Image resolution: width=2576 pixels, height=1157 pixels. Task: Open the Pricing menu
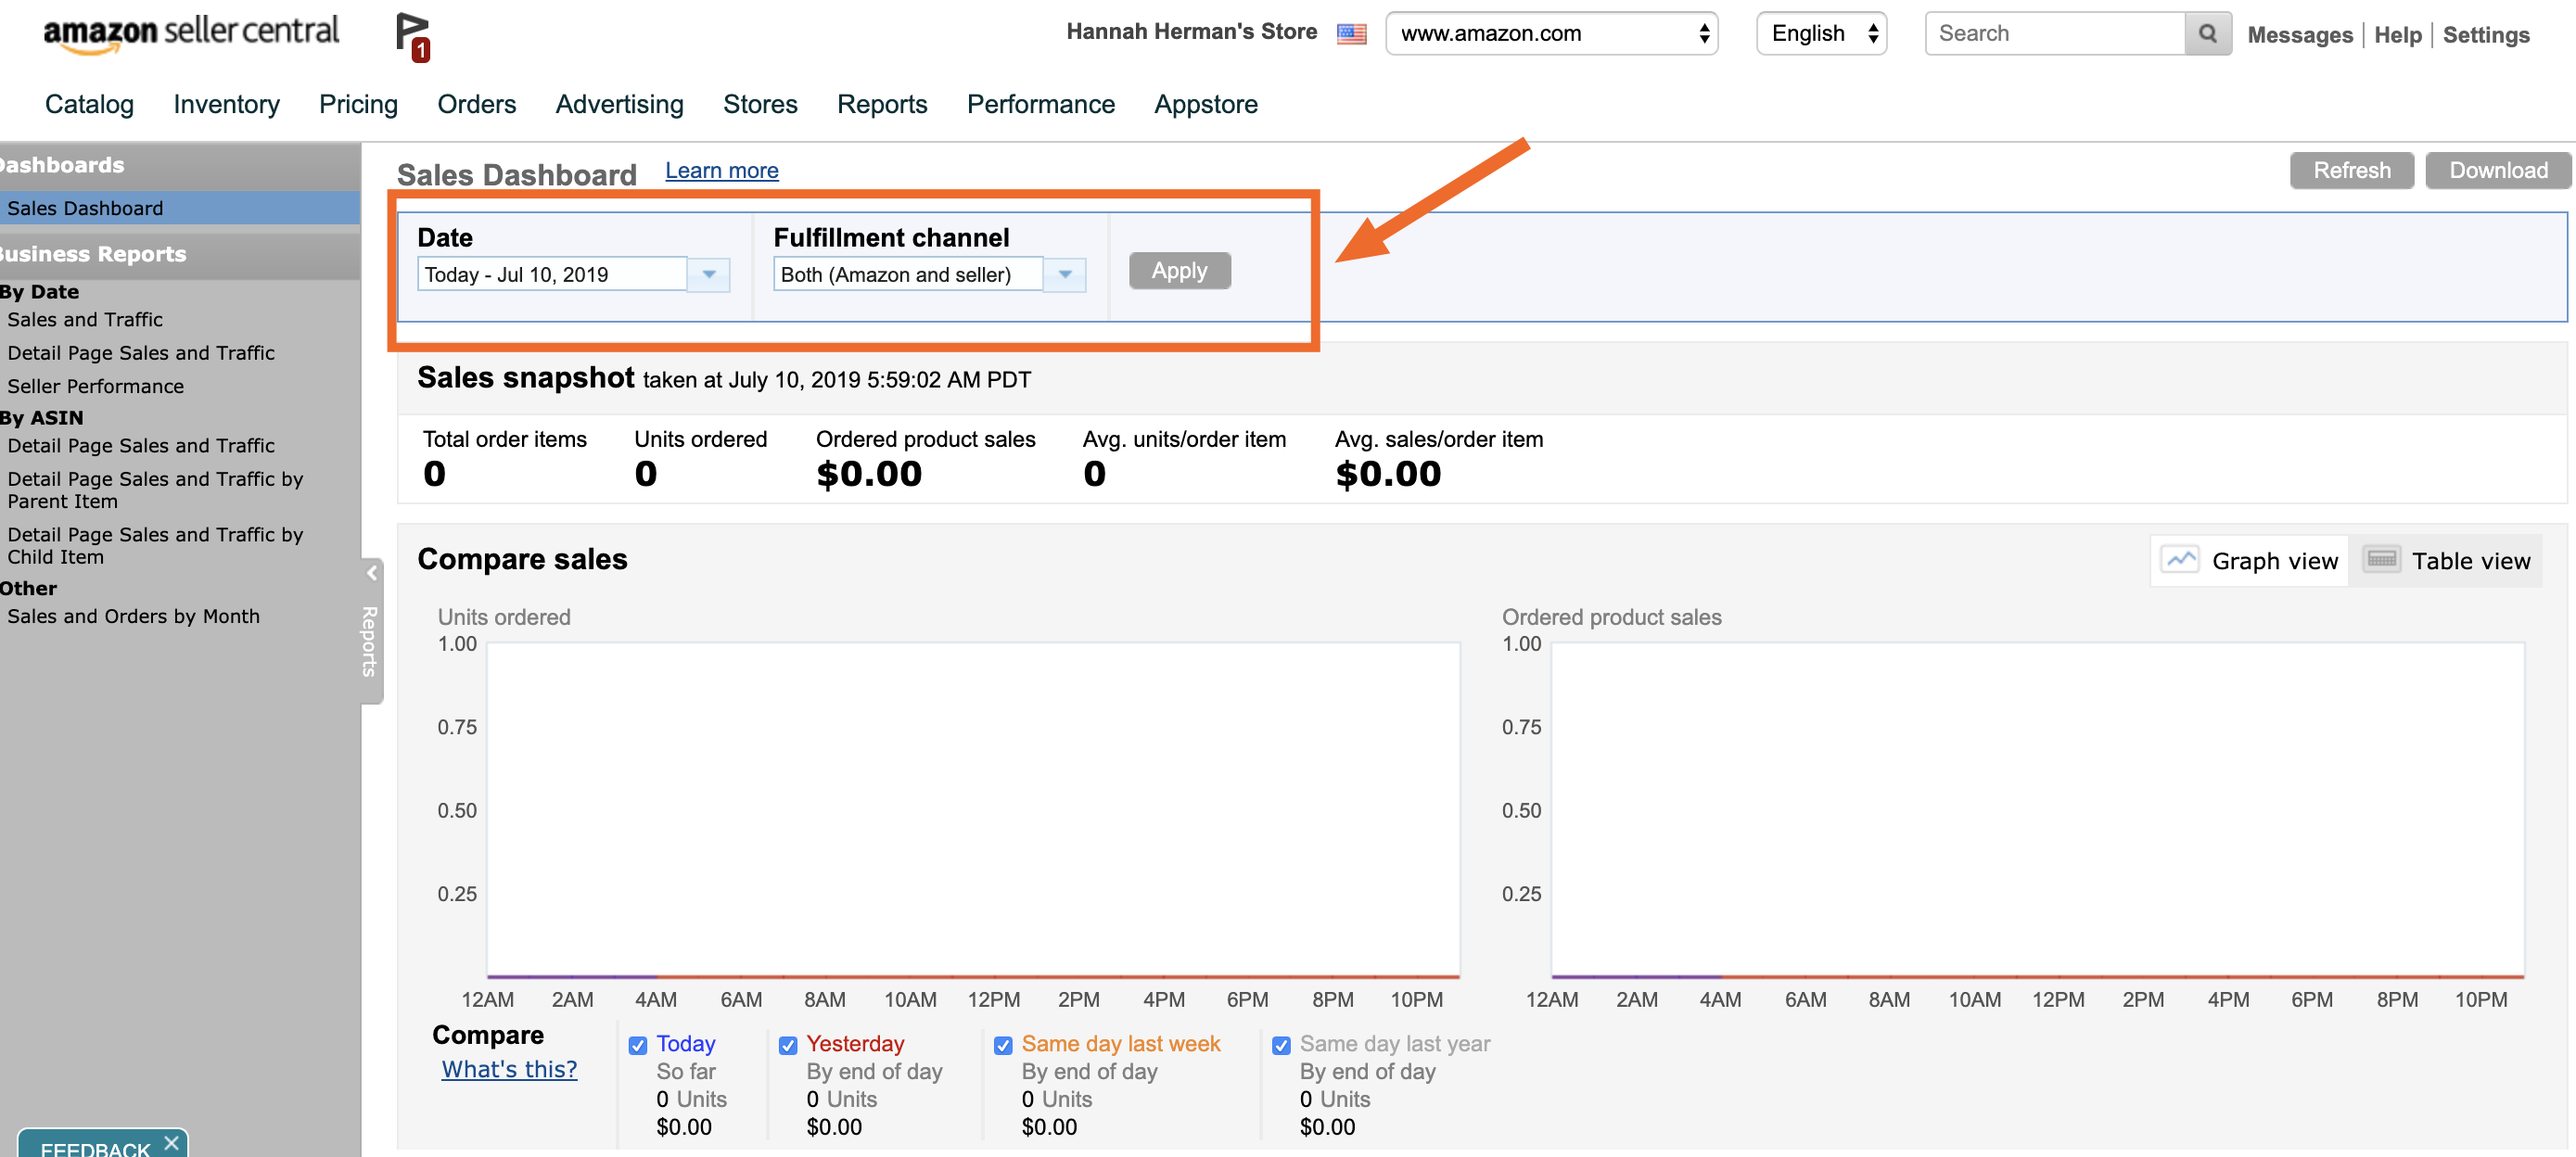click(x=358, y=104)
